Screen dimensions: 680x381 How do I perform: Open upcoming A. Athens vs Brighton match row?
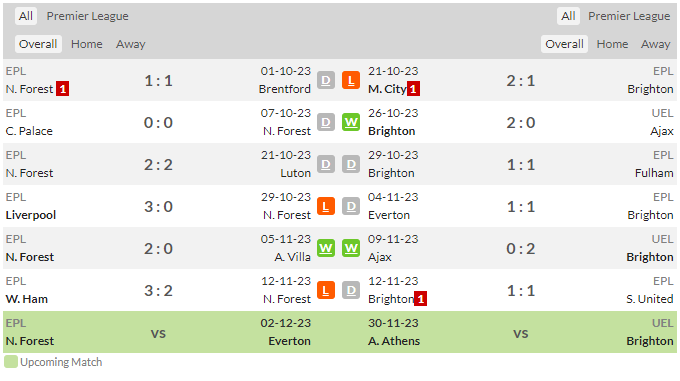click(x=520, y=332)
